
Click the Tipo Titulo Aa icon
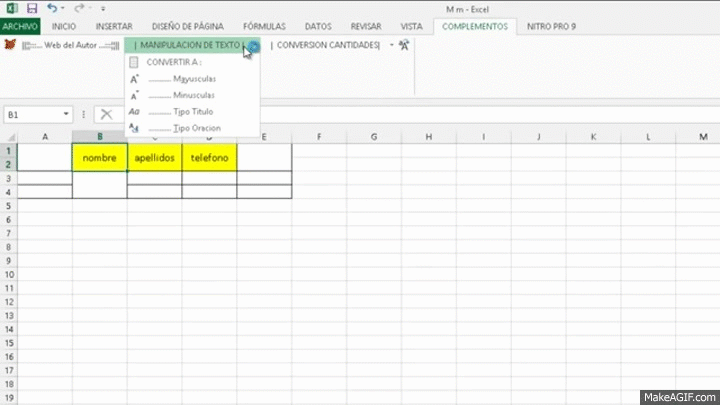134,112
